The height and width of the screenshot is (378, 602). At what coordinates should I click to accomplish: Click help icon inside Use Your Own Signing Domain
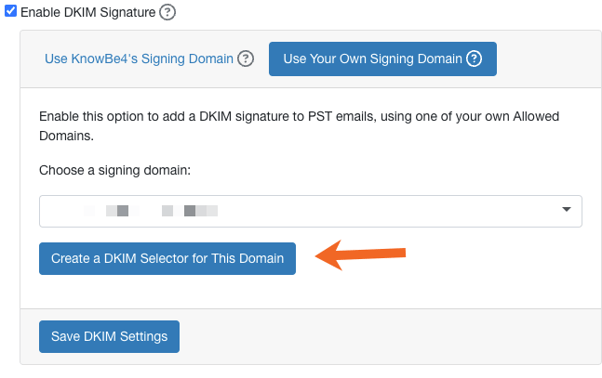[474, 59]
